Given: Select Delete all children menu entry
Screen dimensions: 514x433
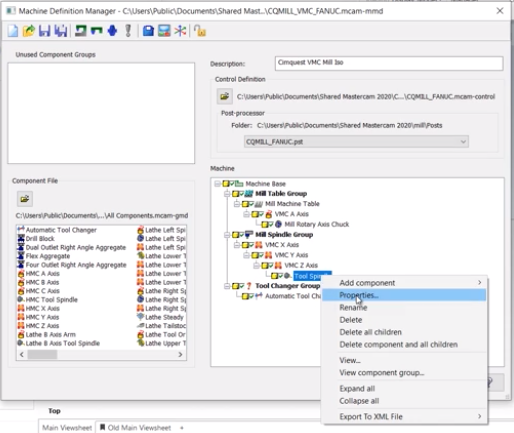Looking at the screenshot, I should pos(404,332).
